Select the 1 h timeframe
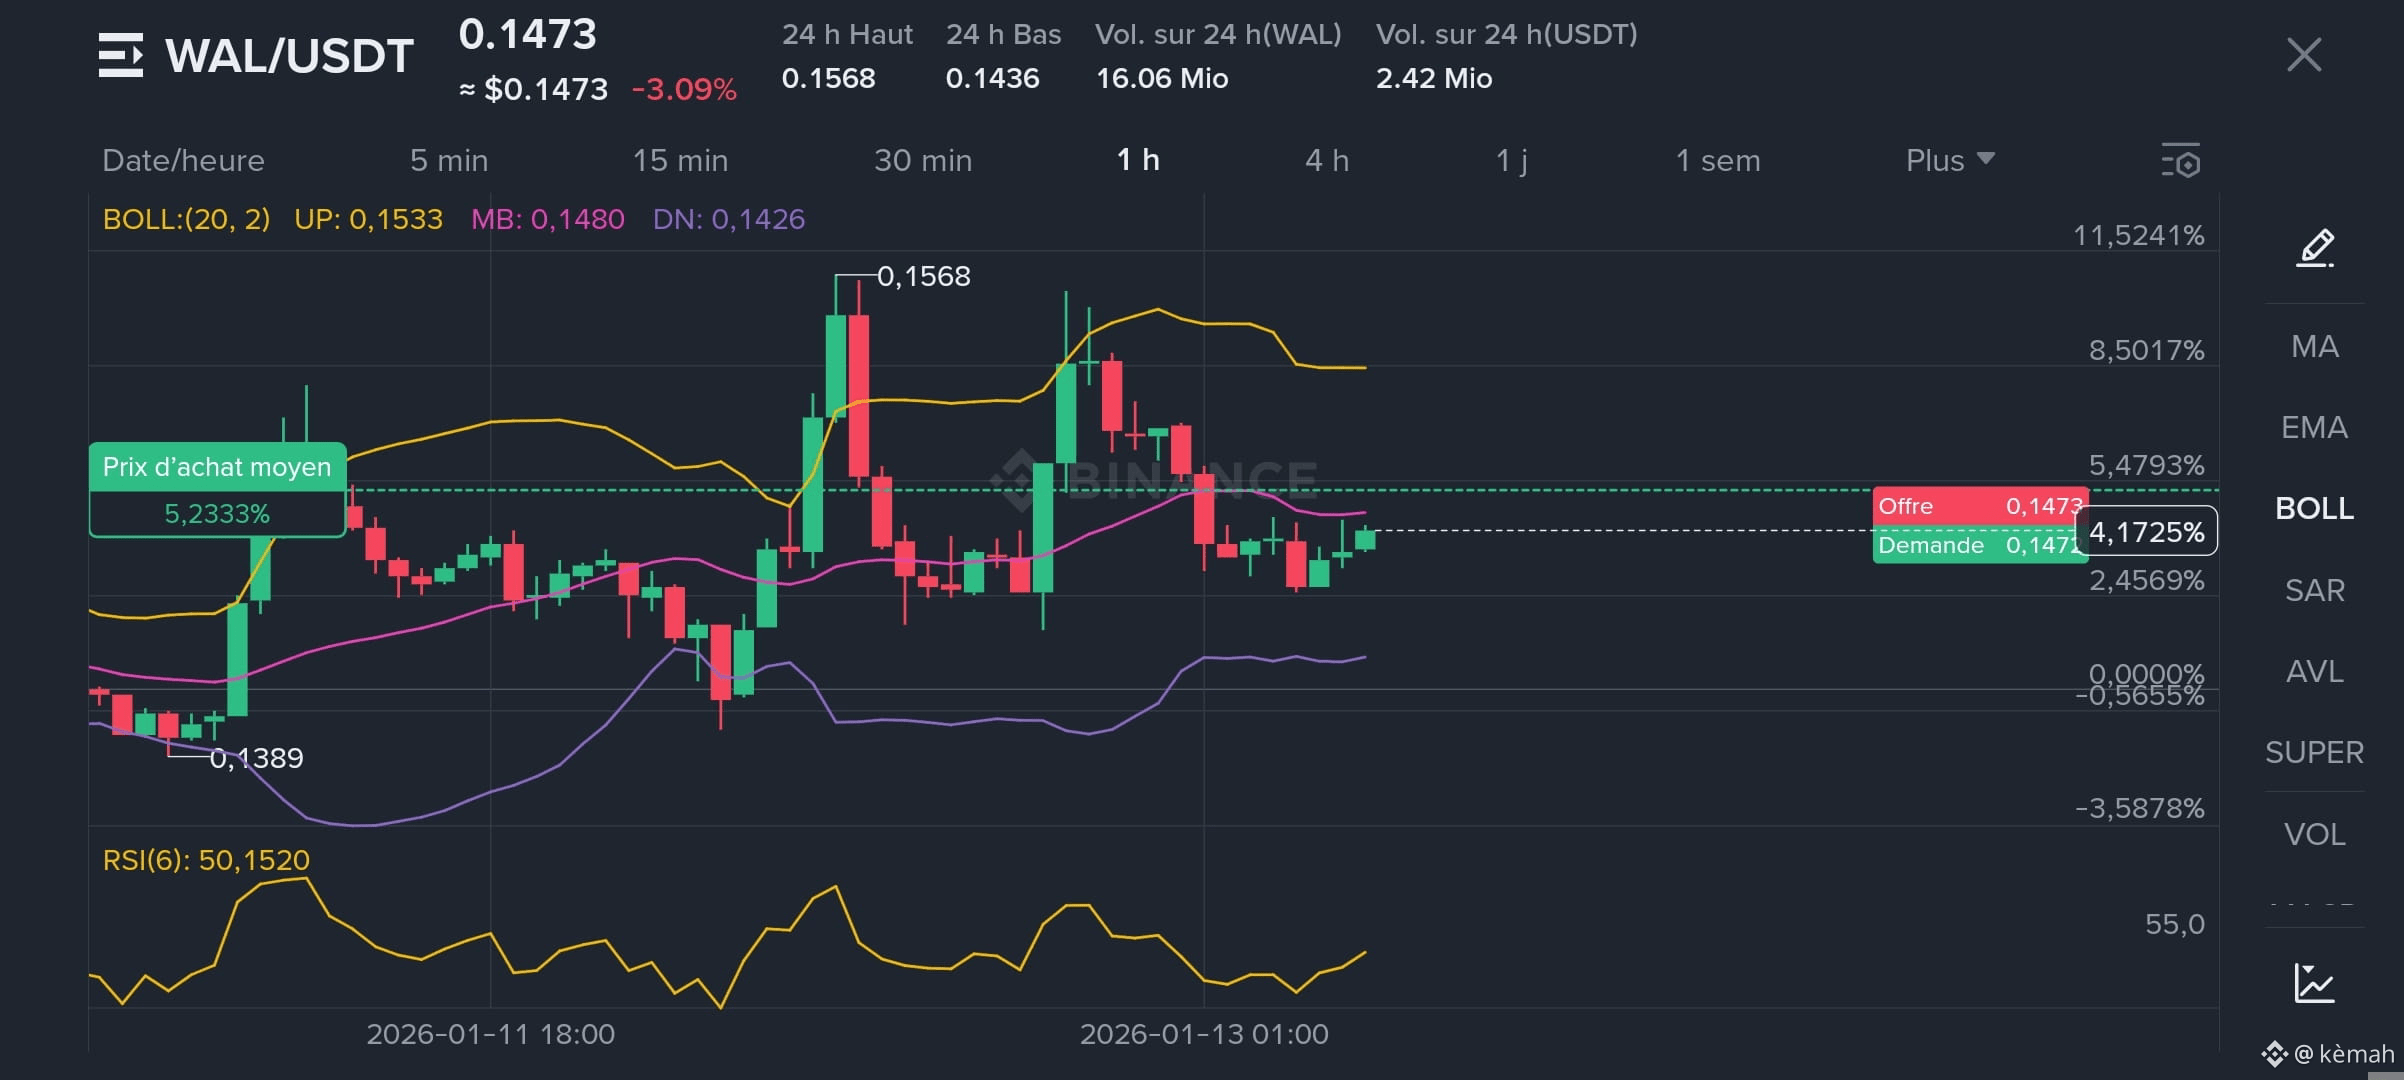 click(x=1138, y=160)
